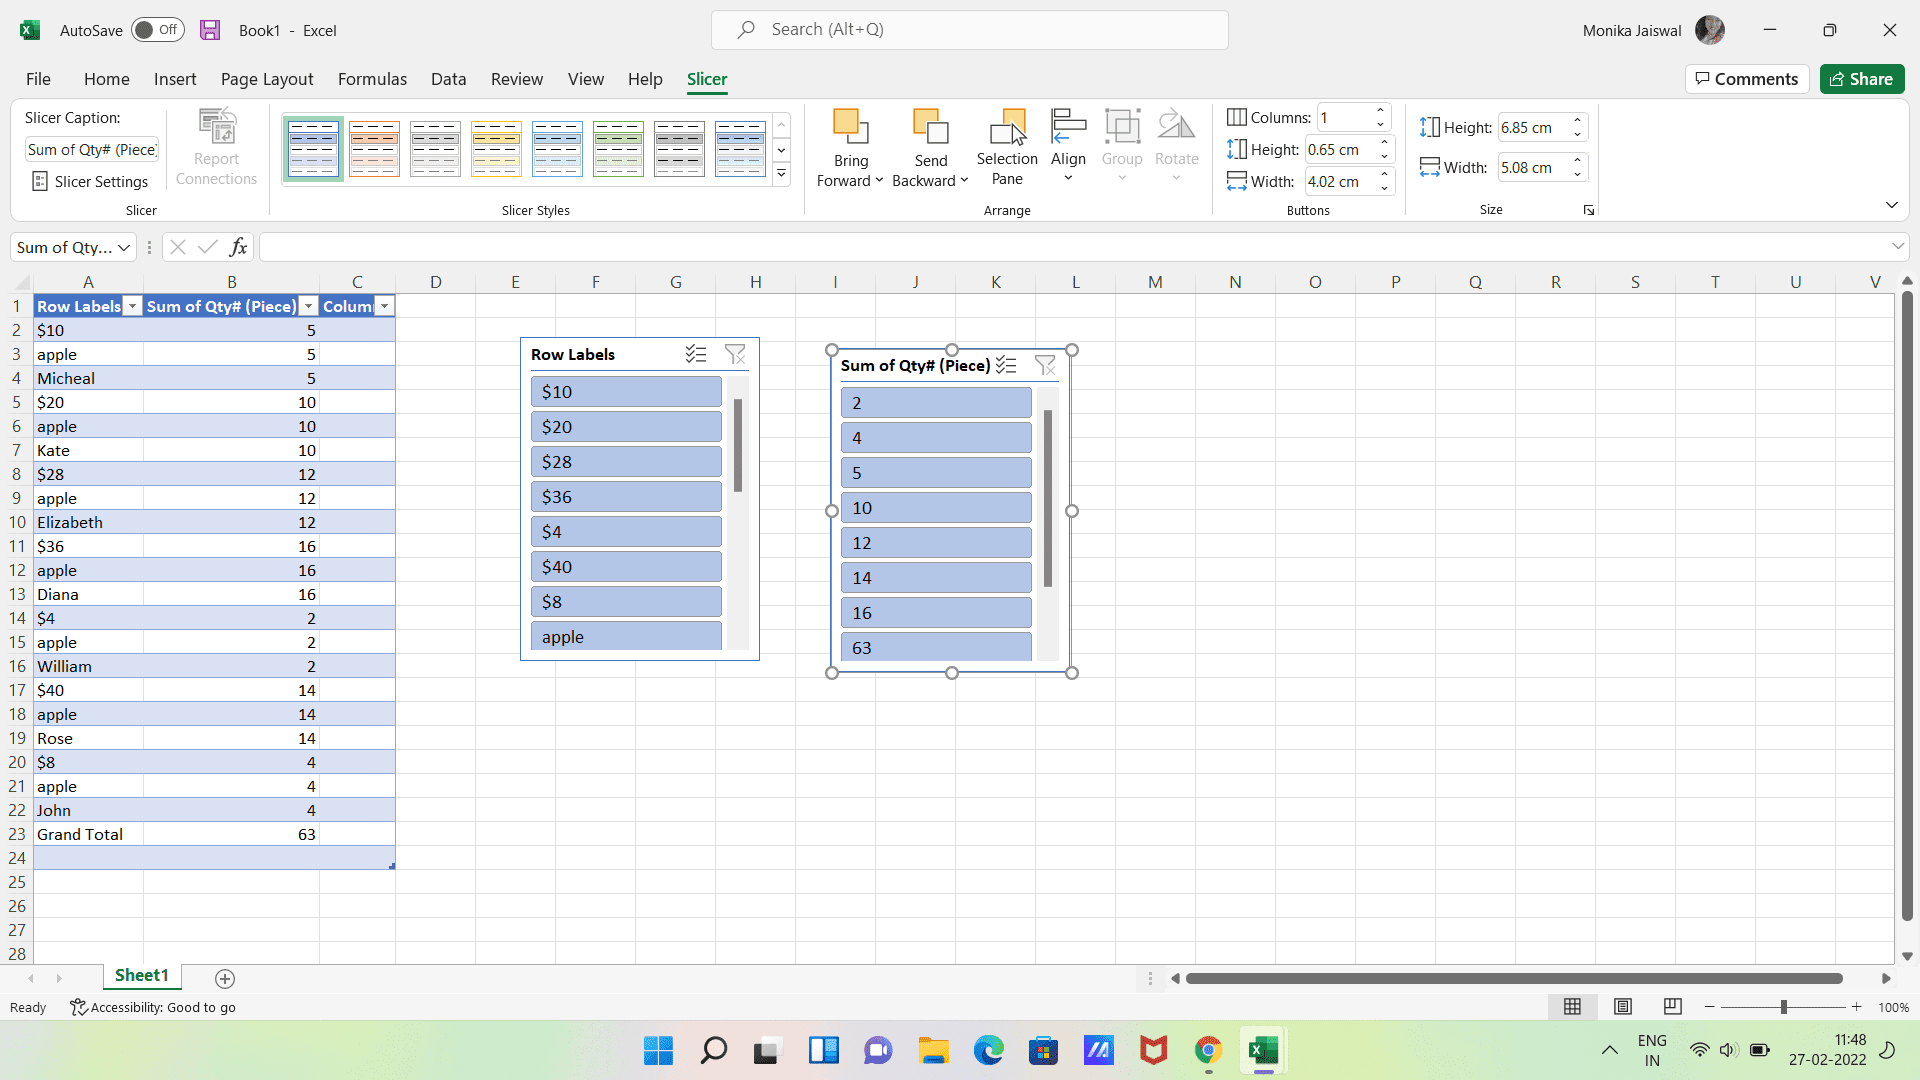Clear the filter on Sum of Qty# slicer
Viewport: 1920px width, 1080px height.
click(x=1046, y=365)
